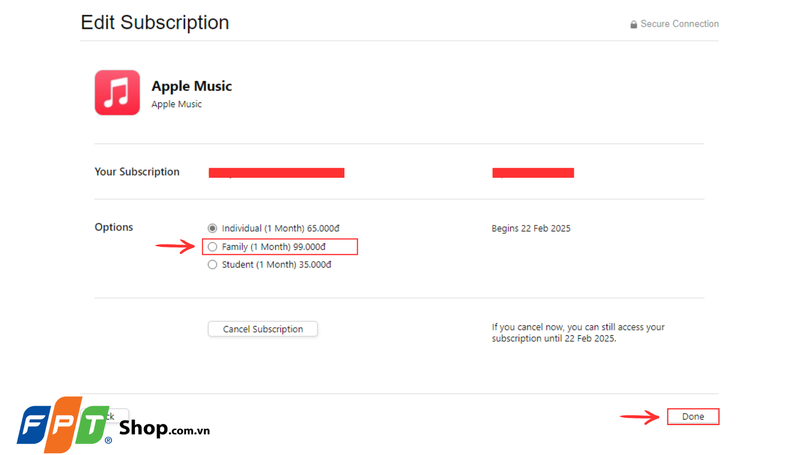The width and height of the screenshot is (800, 455).
Task: Select the Individual (1 Month) 65.000đ plan
Action: click(212, 228)
